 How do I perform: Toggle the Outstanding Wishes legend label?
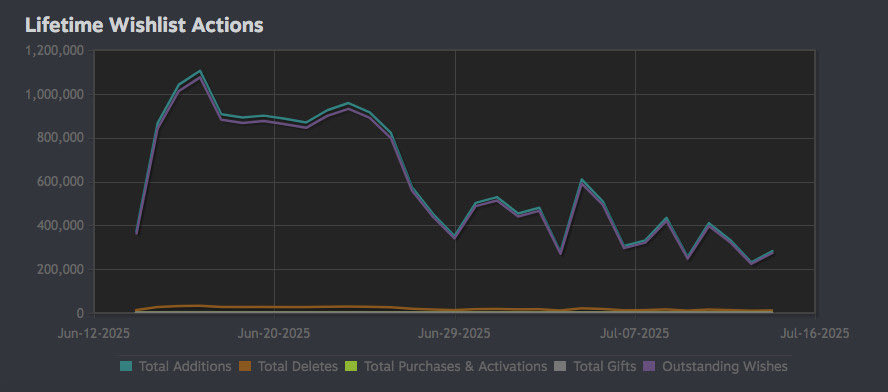[725, 367]
